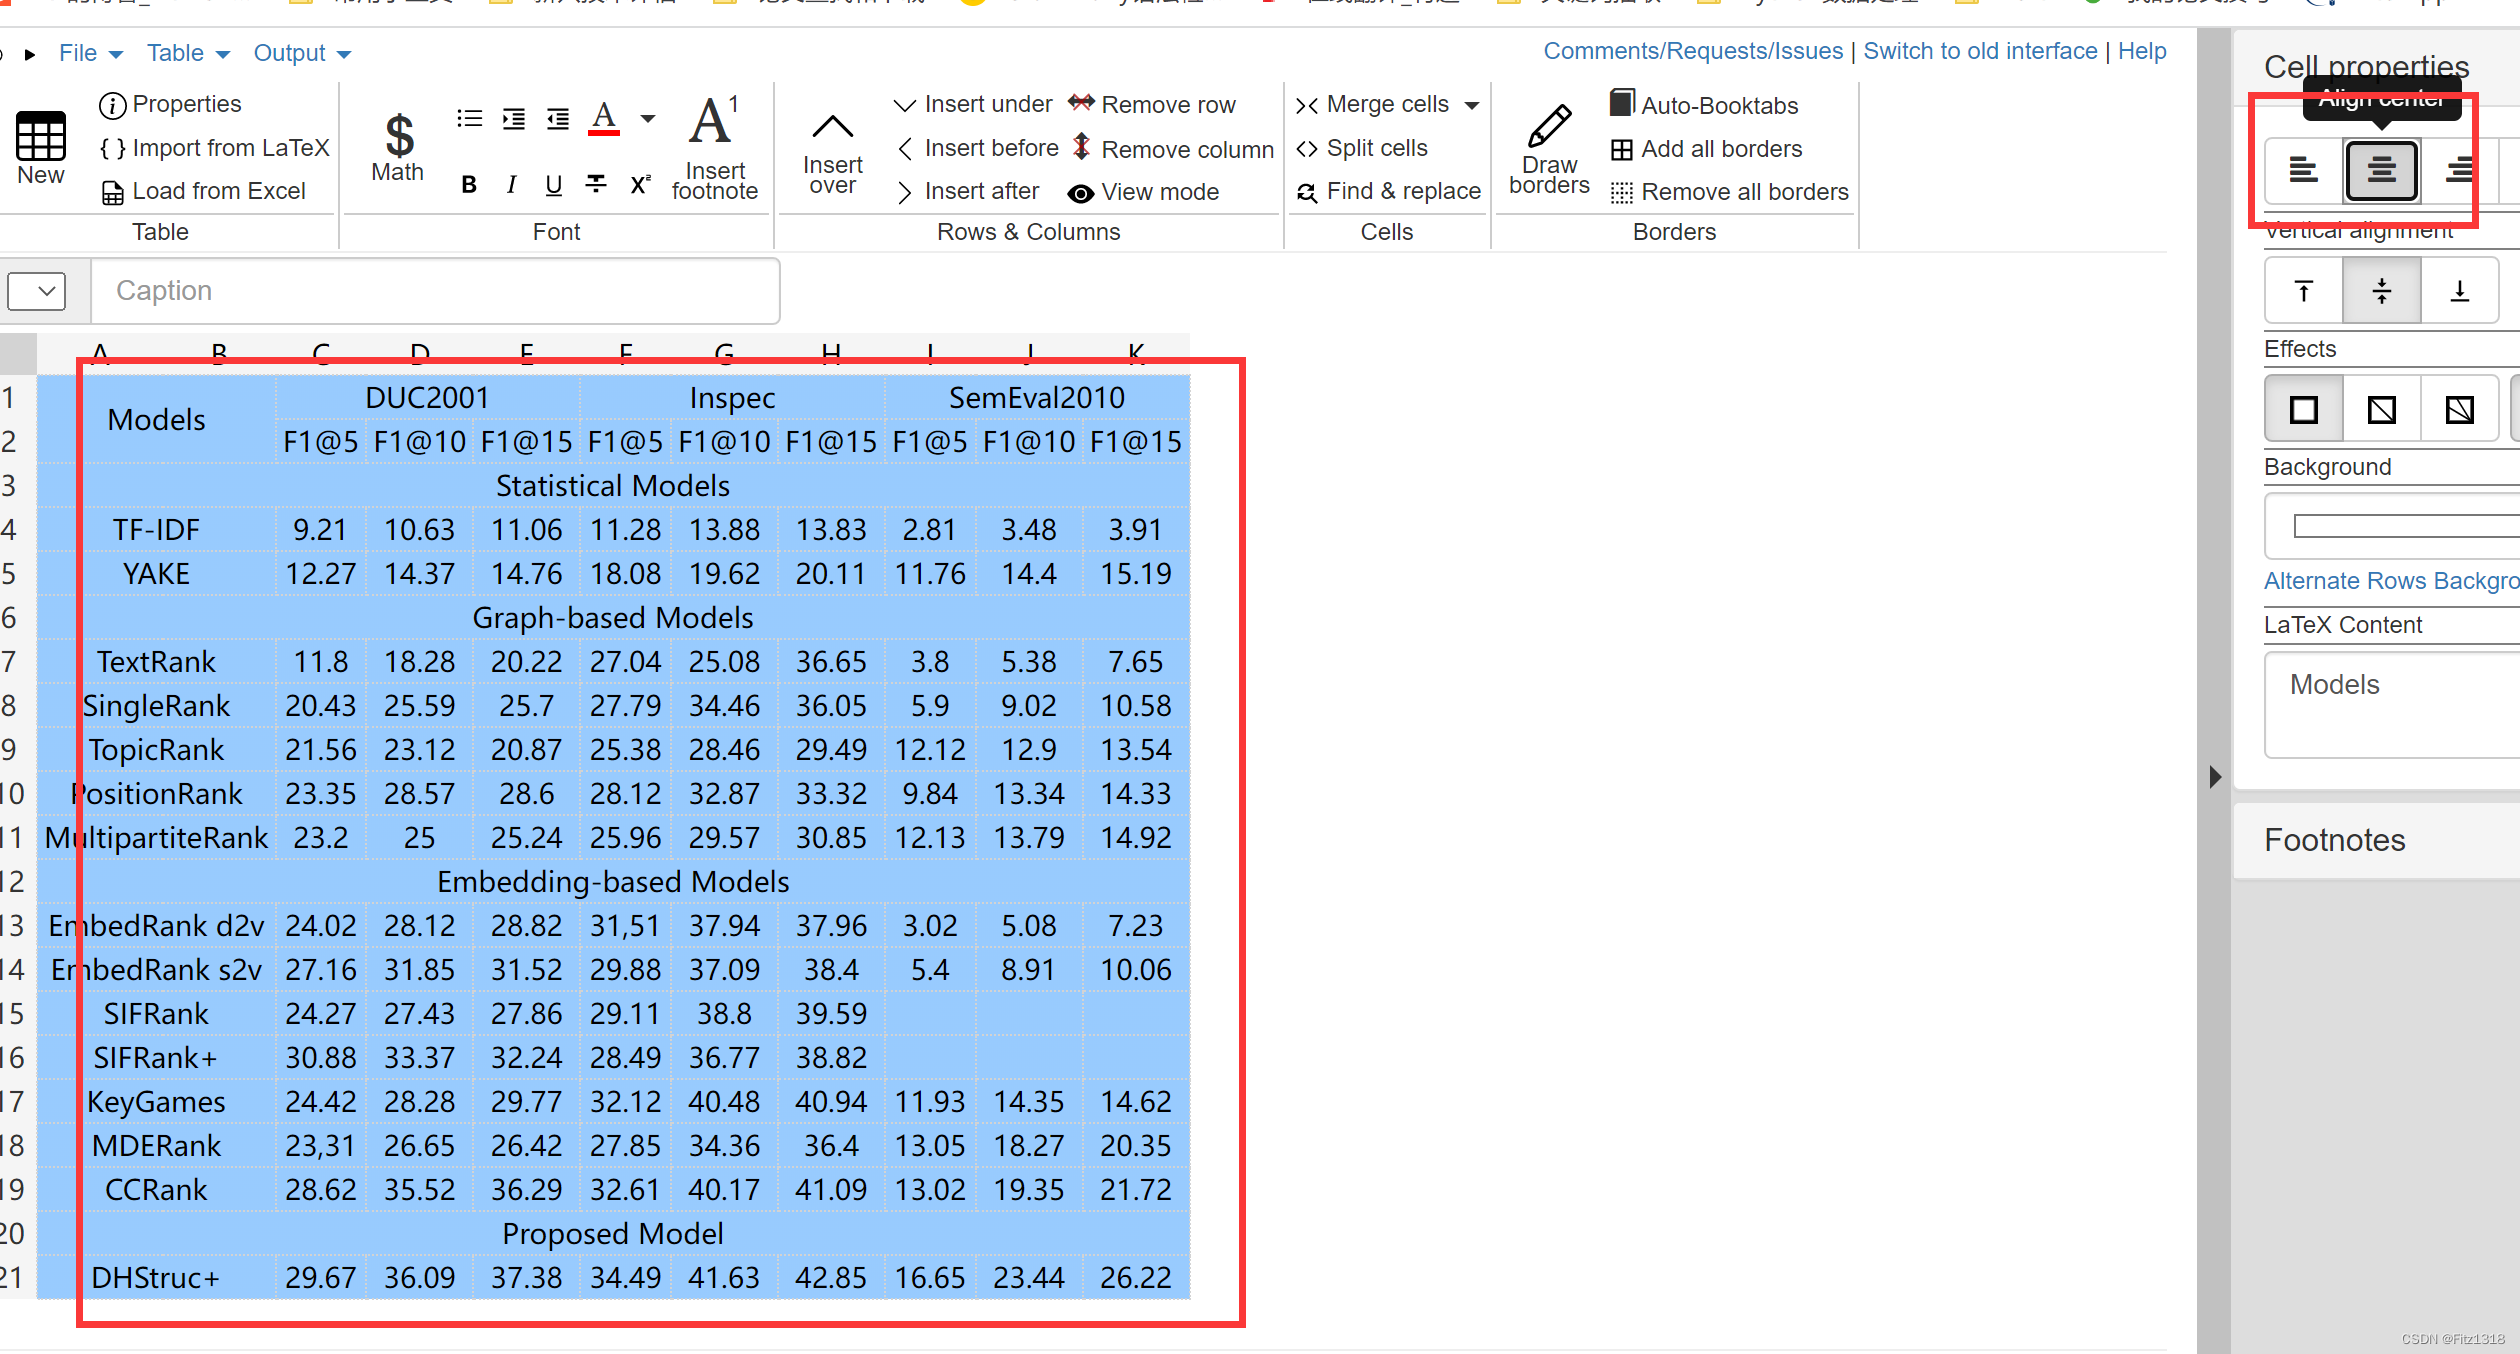Click the Insert footnote icon
The image size is (2520, 1354).
714,124
